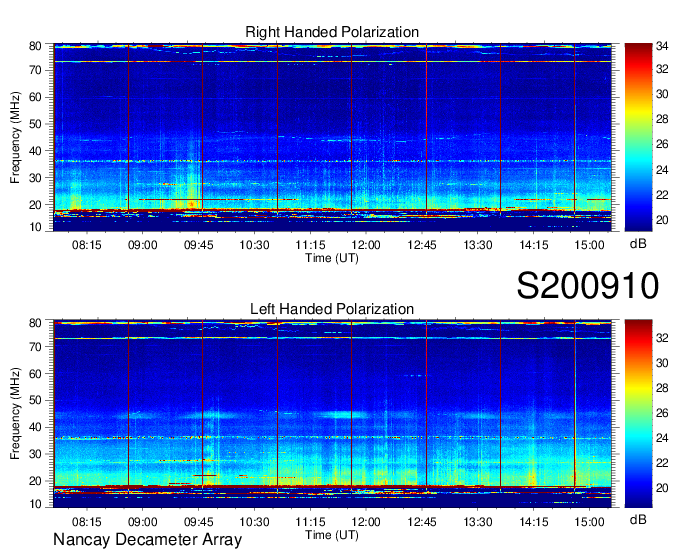Click the 15:00 tick label on lower plot

[589, 522]
